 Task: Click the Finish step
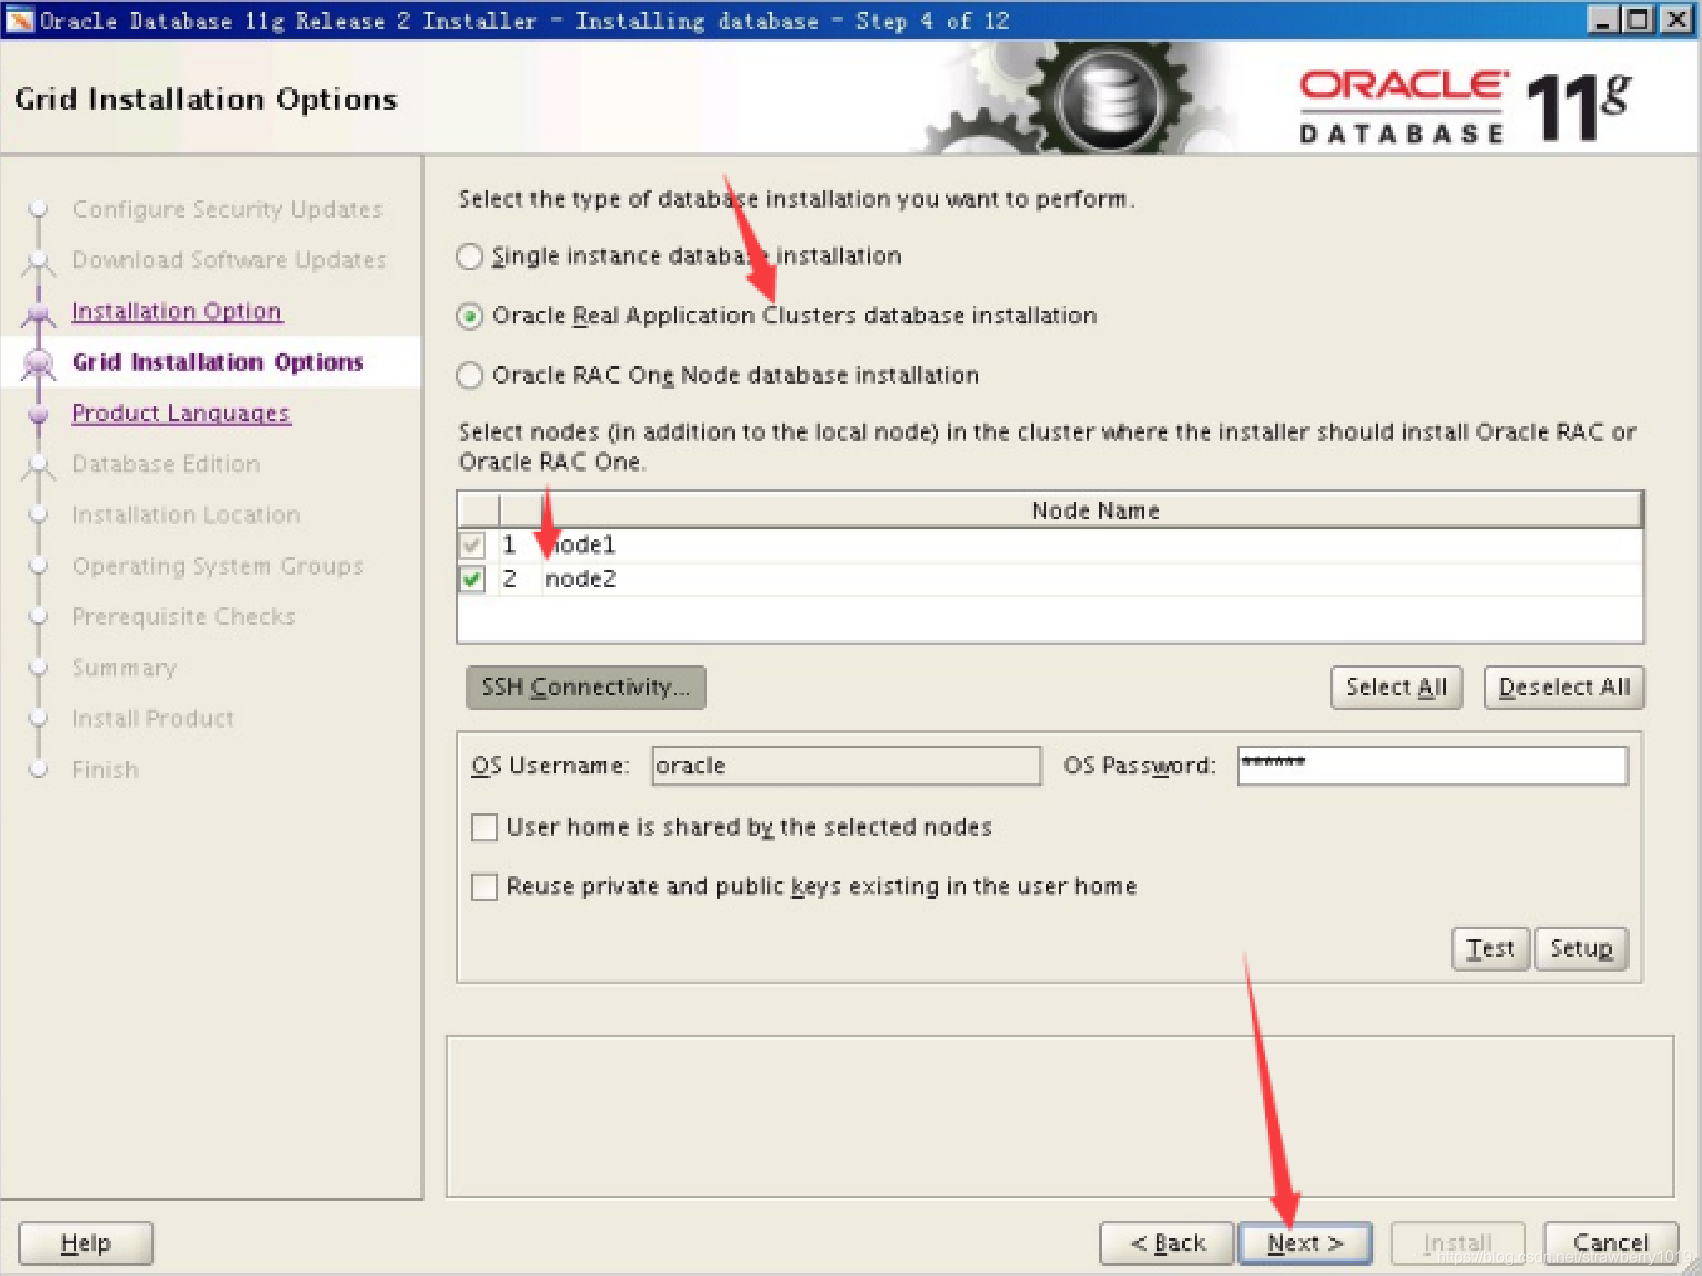point(106,770)
